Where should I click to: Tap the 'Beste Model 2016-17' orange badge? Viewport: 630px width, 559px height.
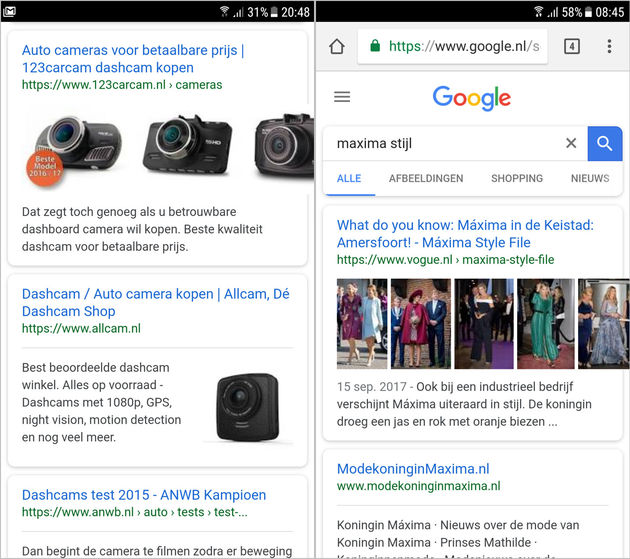[x=44, y=167]
